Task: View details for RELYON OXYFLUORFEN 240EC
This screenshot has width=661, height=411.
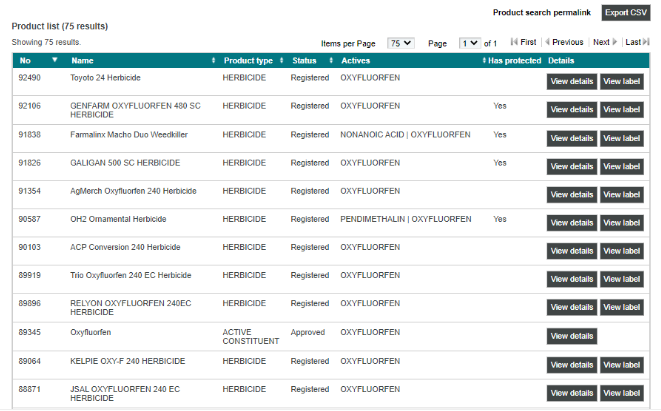Action: tap(572, 307)
